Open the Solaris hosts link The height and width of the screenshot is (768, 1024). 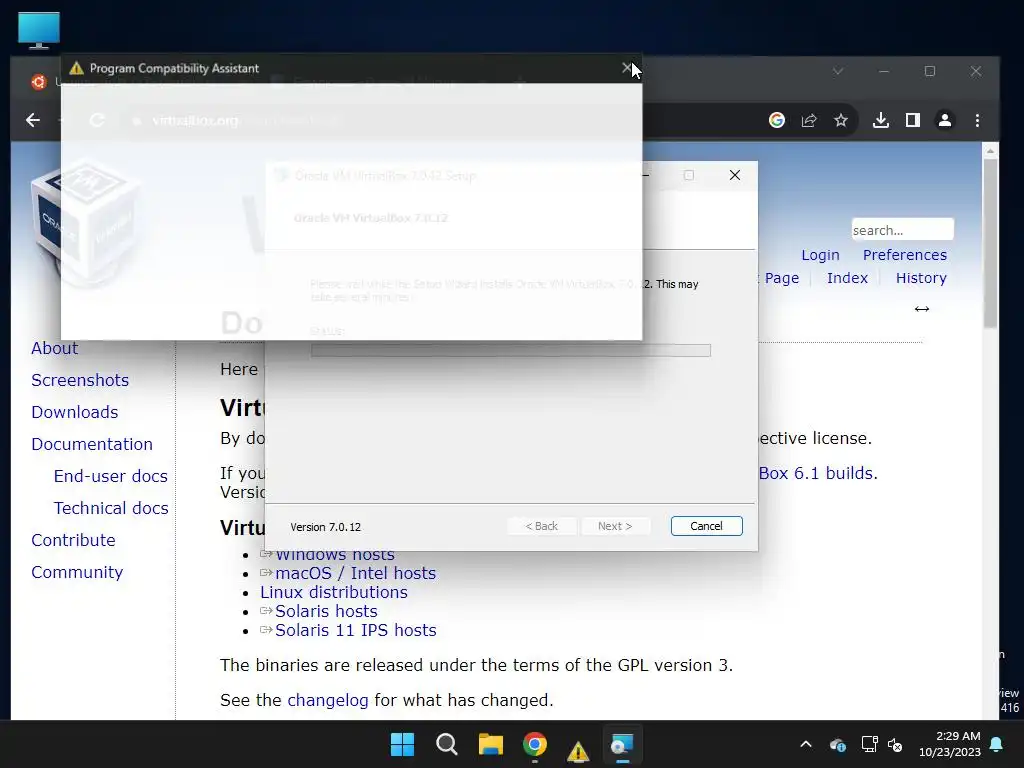point(326,611)
